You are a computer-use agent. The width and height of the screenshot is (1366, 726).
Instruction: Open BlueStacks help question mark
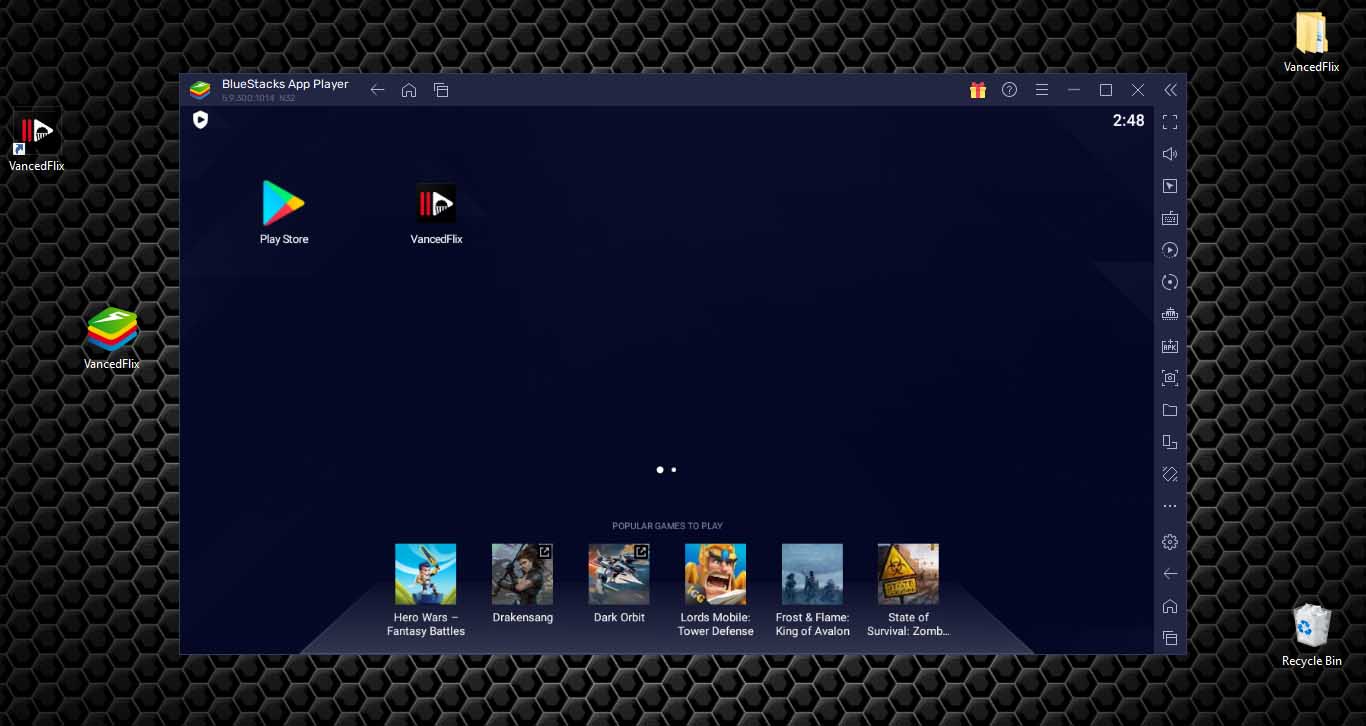click(x=1010, y=90)
